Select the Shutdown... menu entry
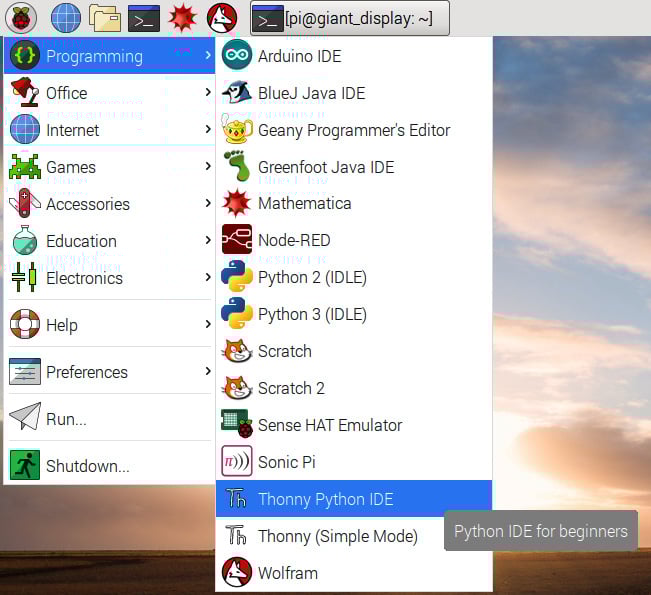This screenshot has height=595, width=651. (109, 465)
